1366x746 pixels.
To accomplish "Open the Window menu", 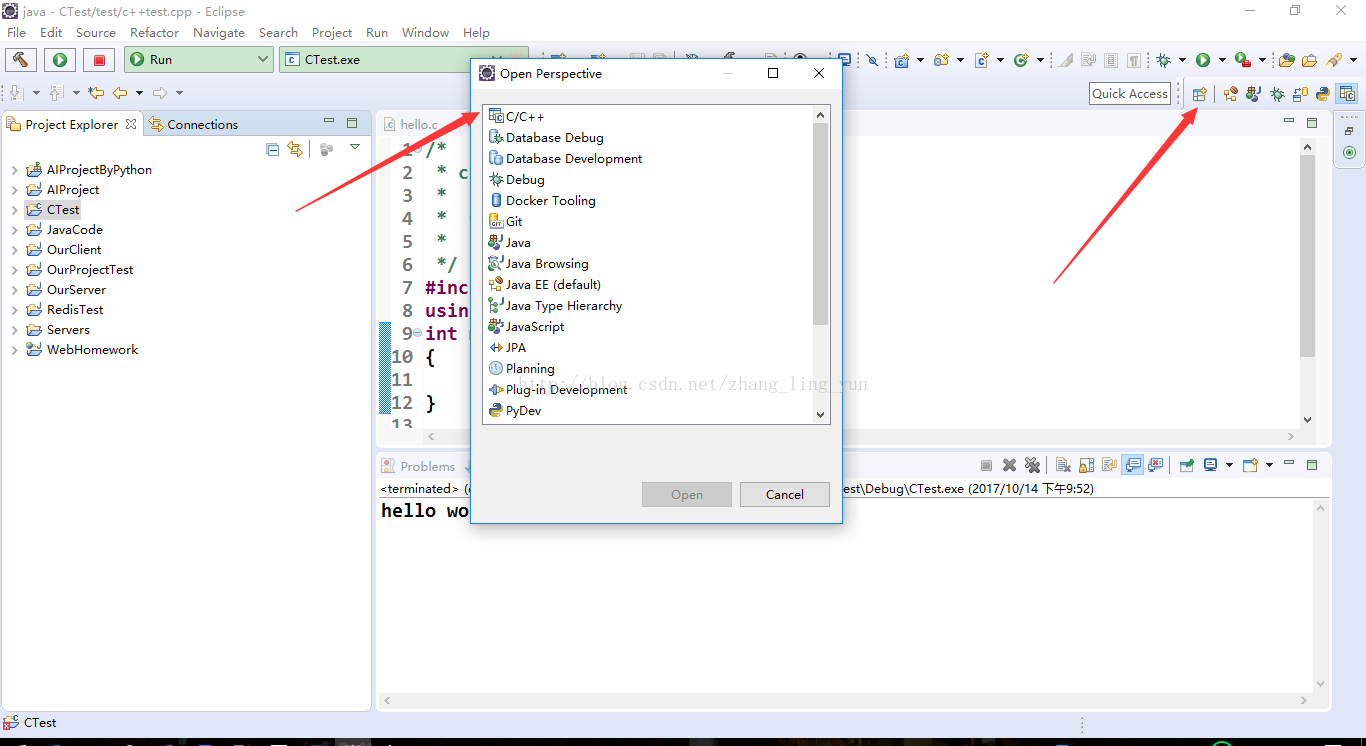I will 425,33.
